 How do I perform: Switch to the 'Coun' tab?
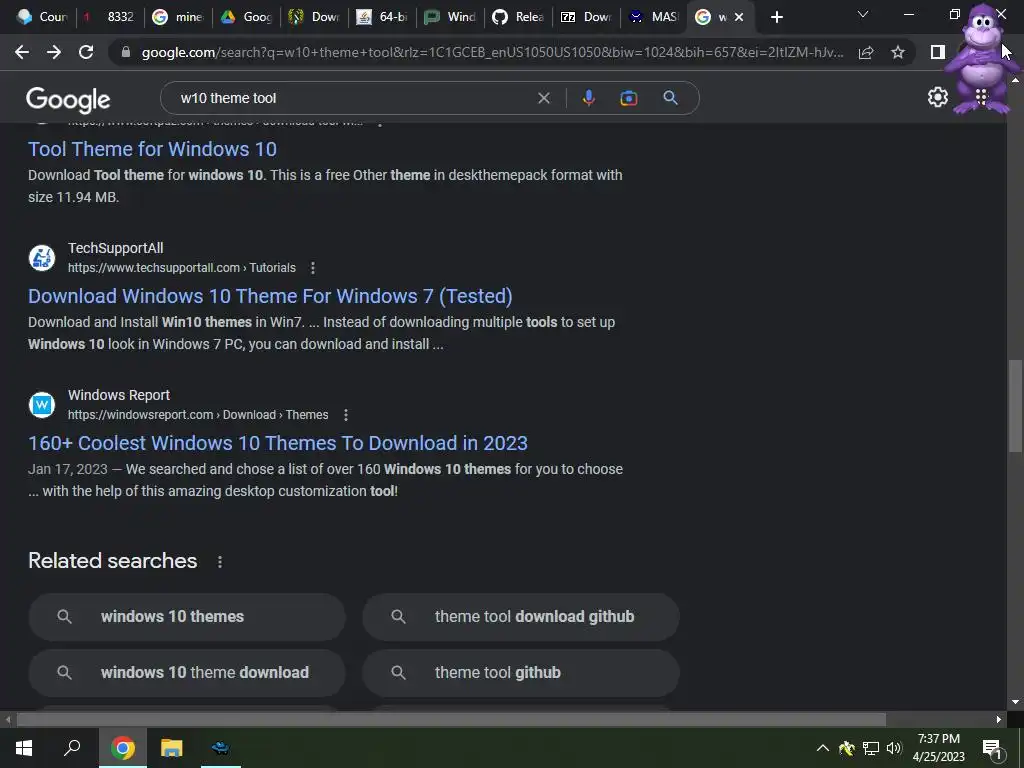[x=42, y=17]
